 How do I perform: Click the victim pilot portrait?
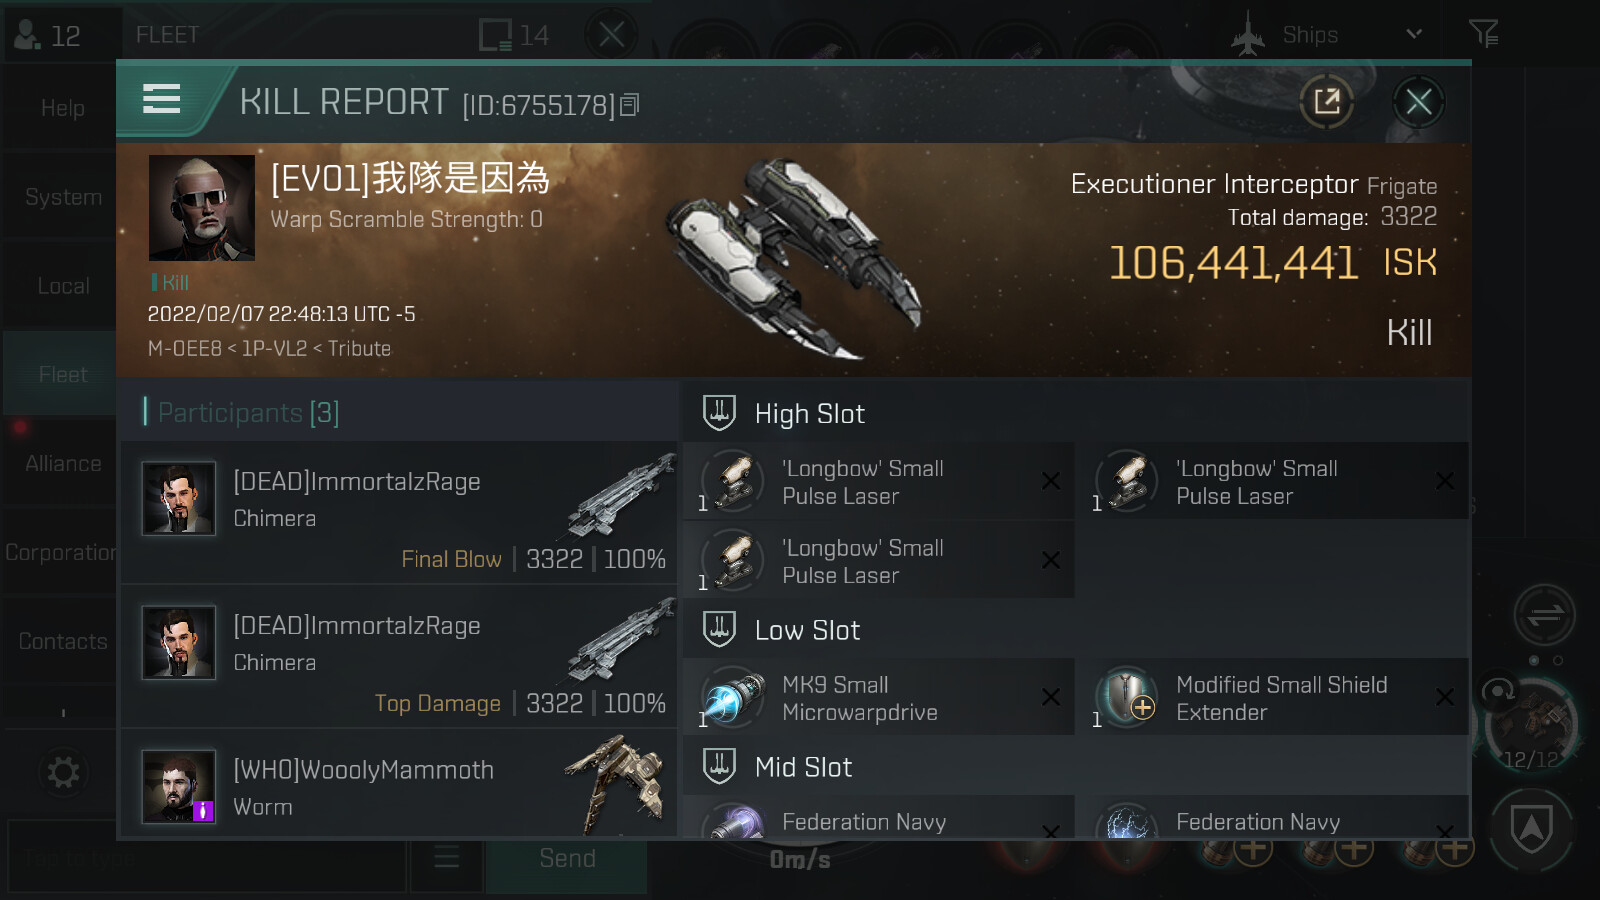coord(201,207)
